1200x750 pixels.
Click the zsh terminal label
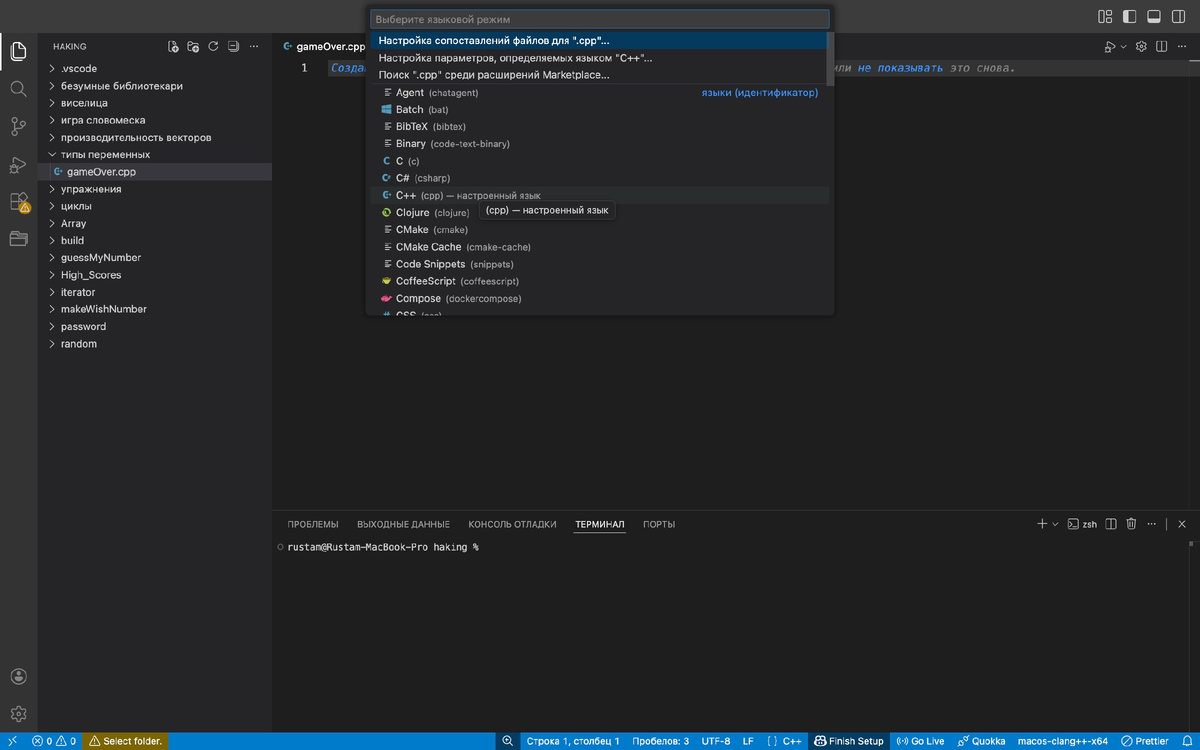[x=1083, y=523]
